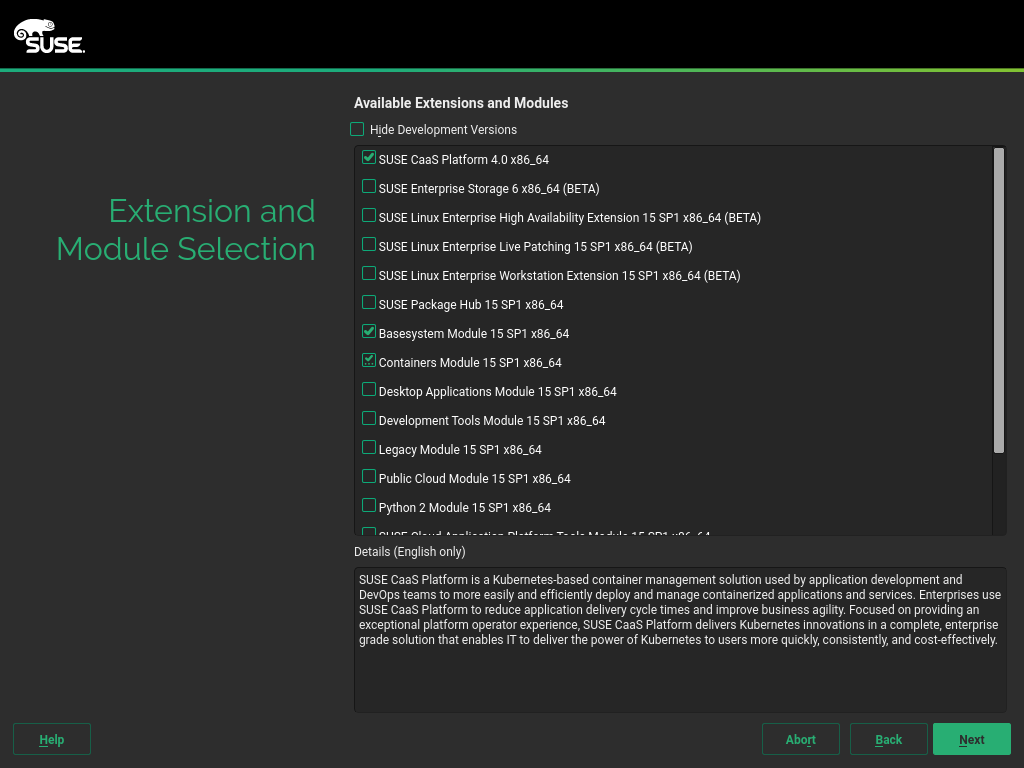This screenshot has width=1024, height=768.
Task: Open the Help button
Action: 52,739
